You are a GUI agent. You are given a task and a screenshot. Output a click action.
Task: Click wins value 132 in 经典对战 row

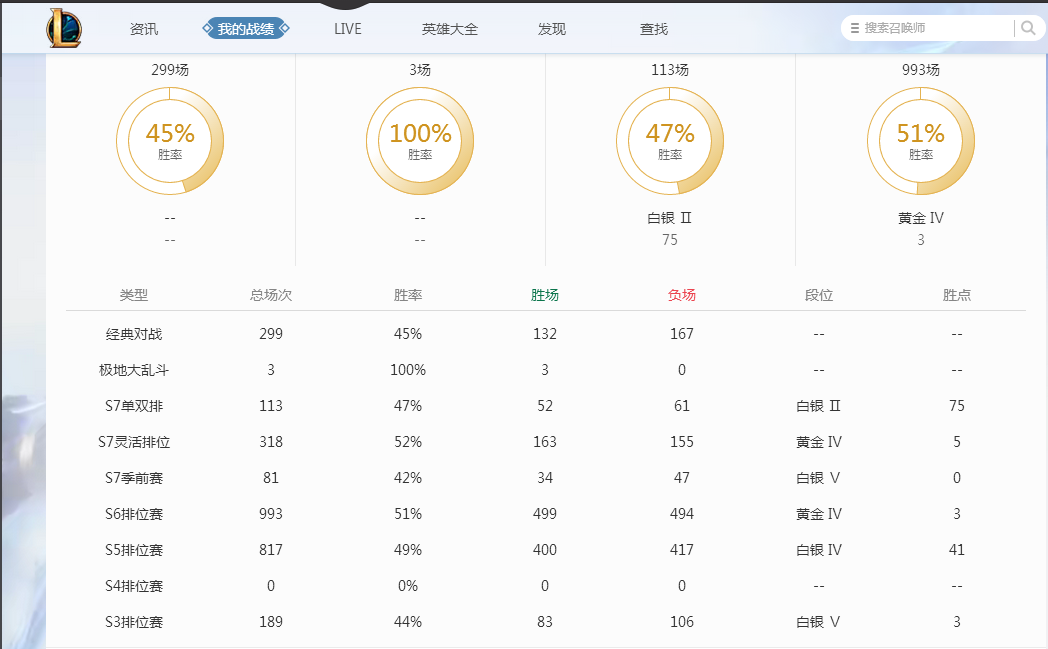pyautogui.click(x=545, y=334)
